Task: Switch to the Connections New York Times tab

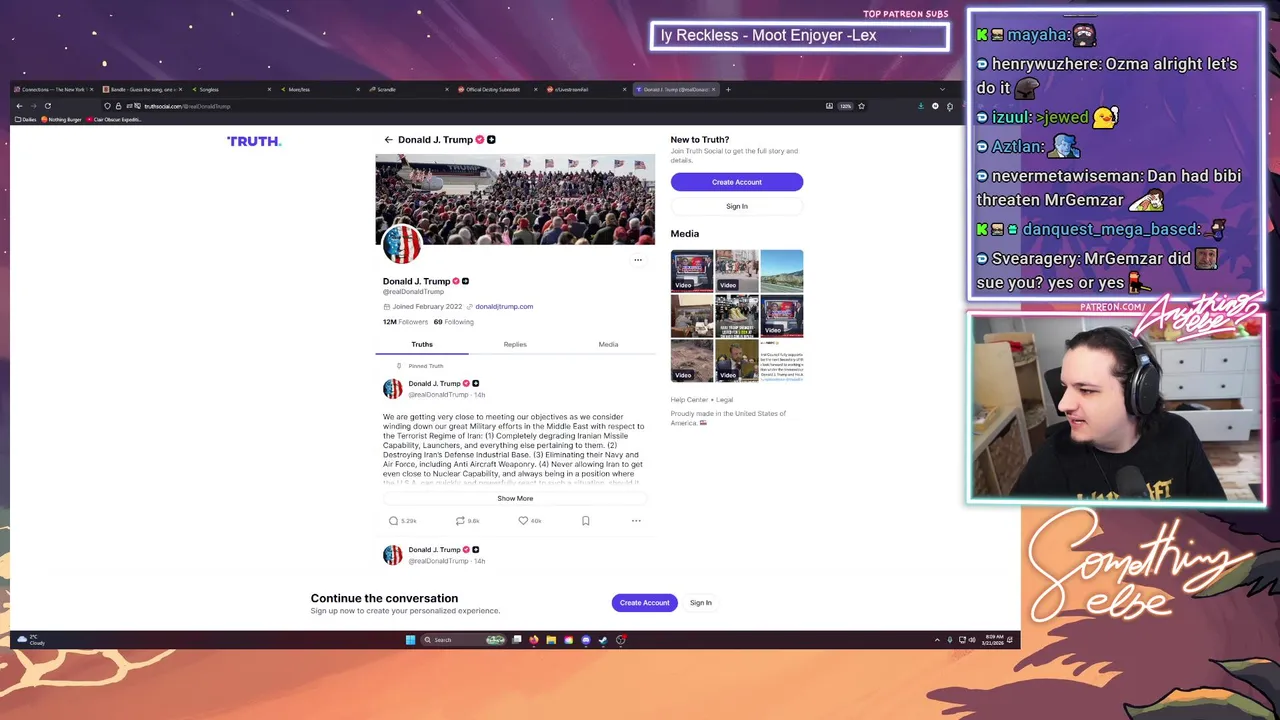Action: coord(54,89)
